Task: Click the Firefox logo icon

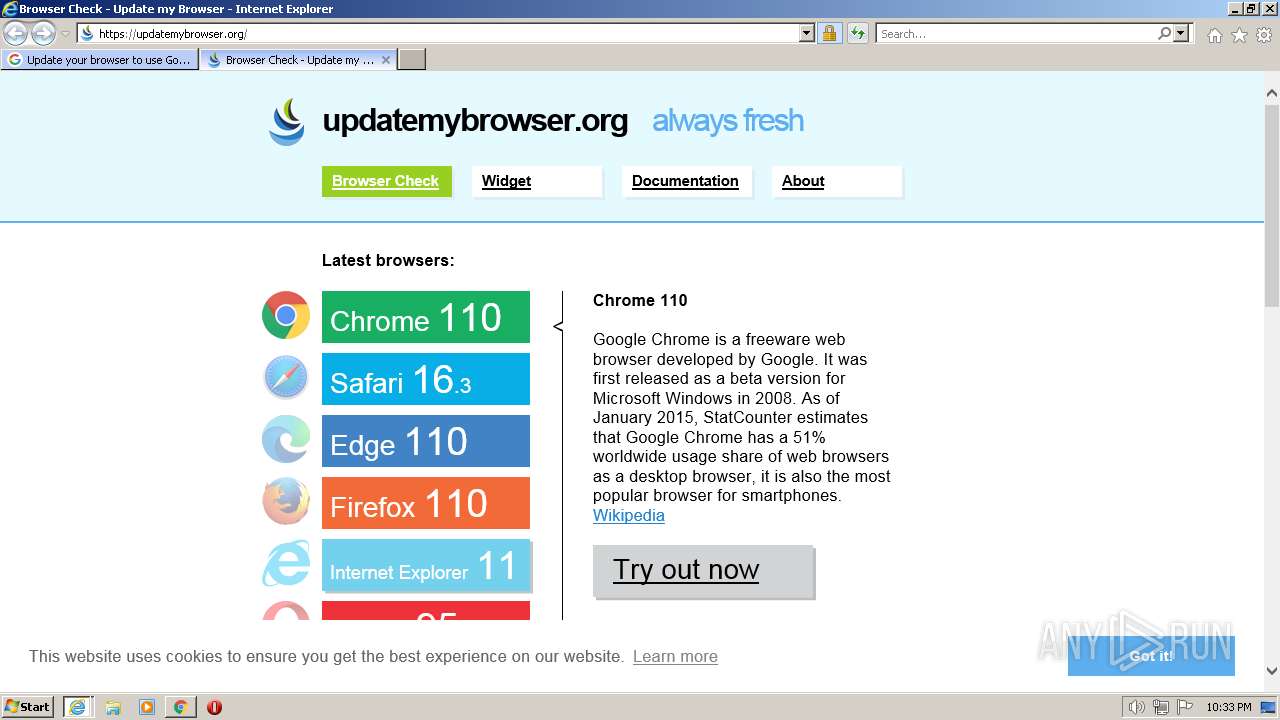Action: tap(286, 502)
